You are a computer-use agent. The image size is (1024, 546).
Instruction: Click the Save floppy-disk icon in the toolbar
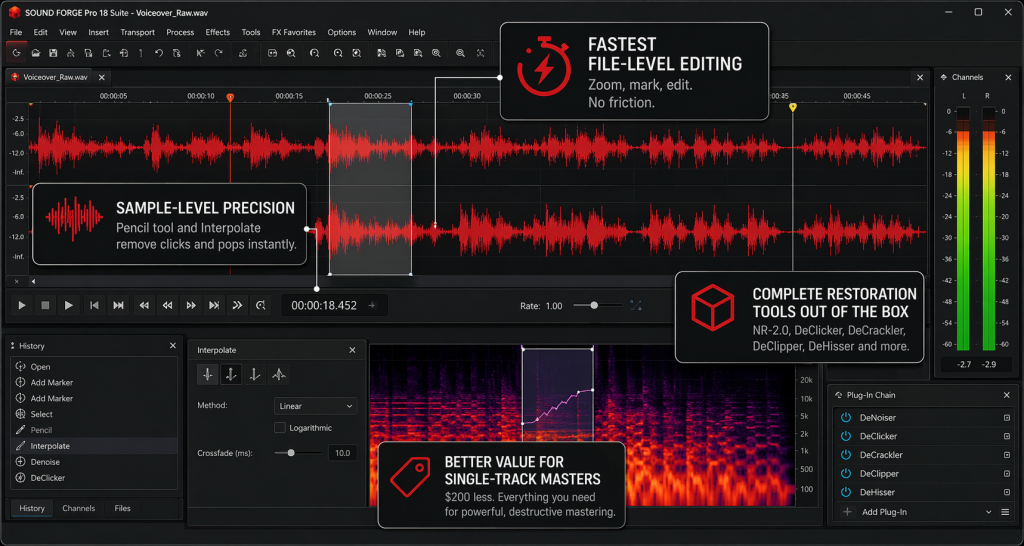click(x=54, y=53)
